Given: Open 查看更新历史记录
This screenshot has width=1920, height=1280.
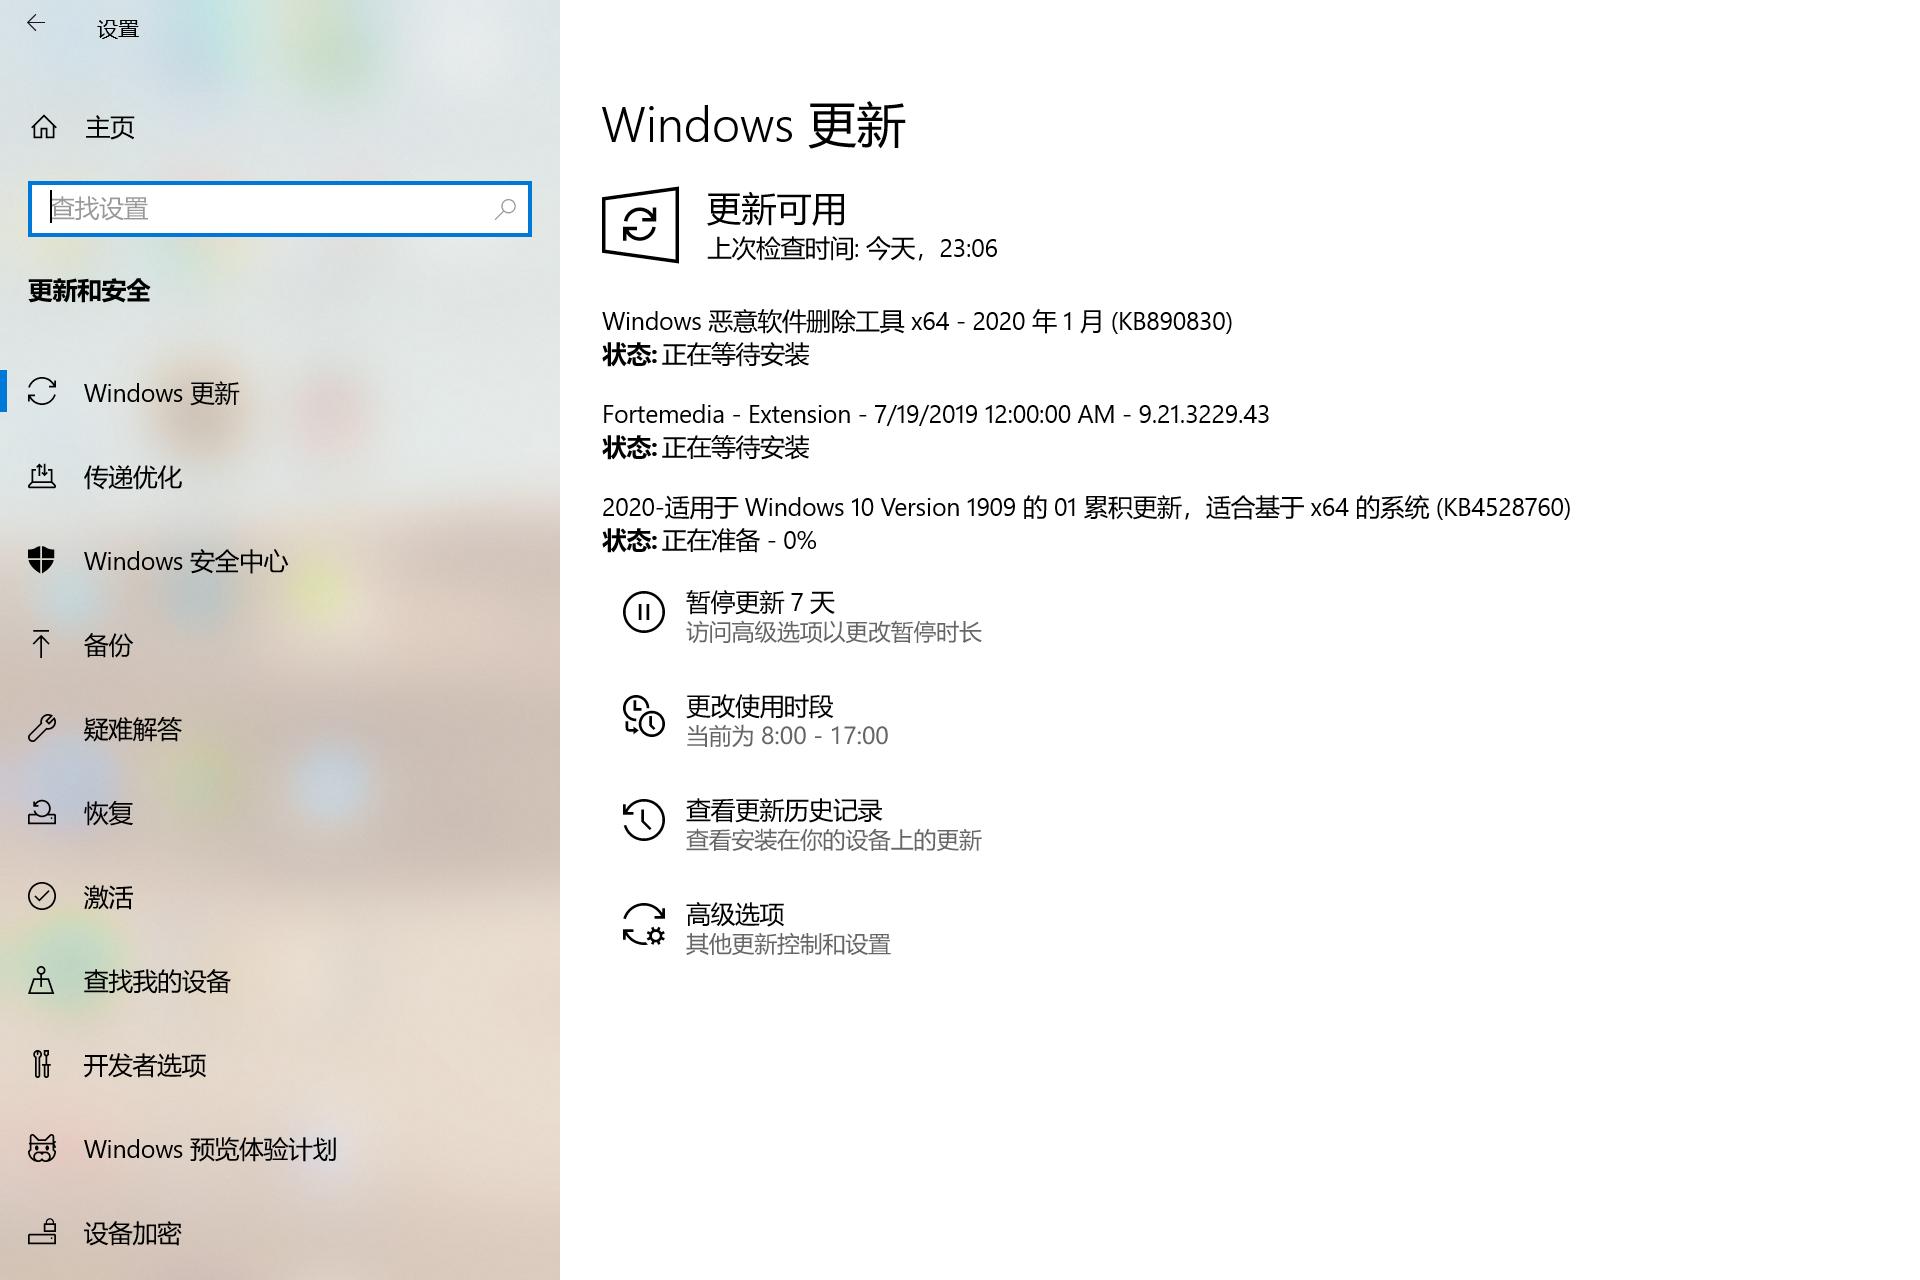Looking at the screenshot, I should point(783,810).
